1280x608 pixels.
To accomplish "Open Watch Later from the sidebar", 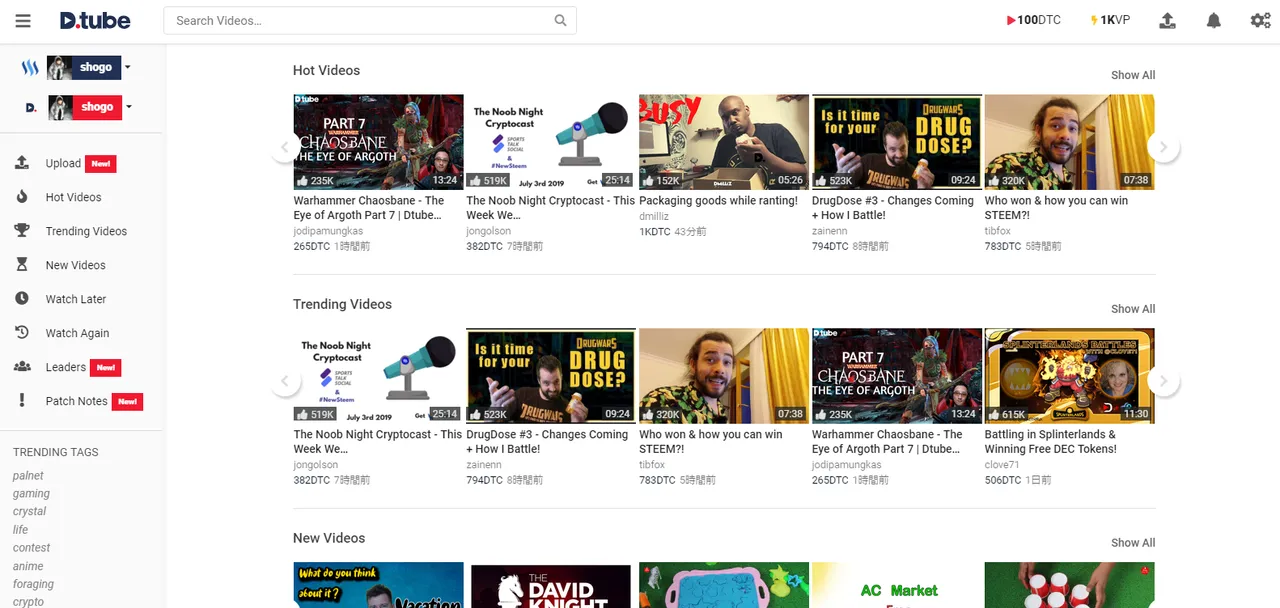I will click(76, 299).
